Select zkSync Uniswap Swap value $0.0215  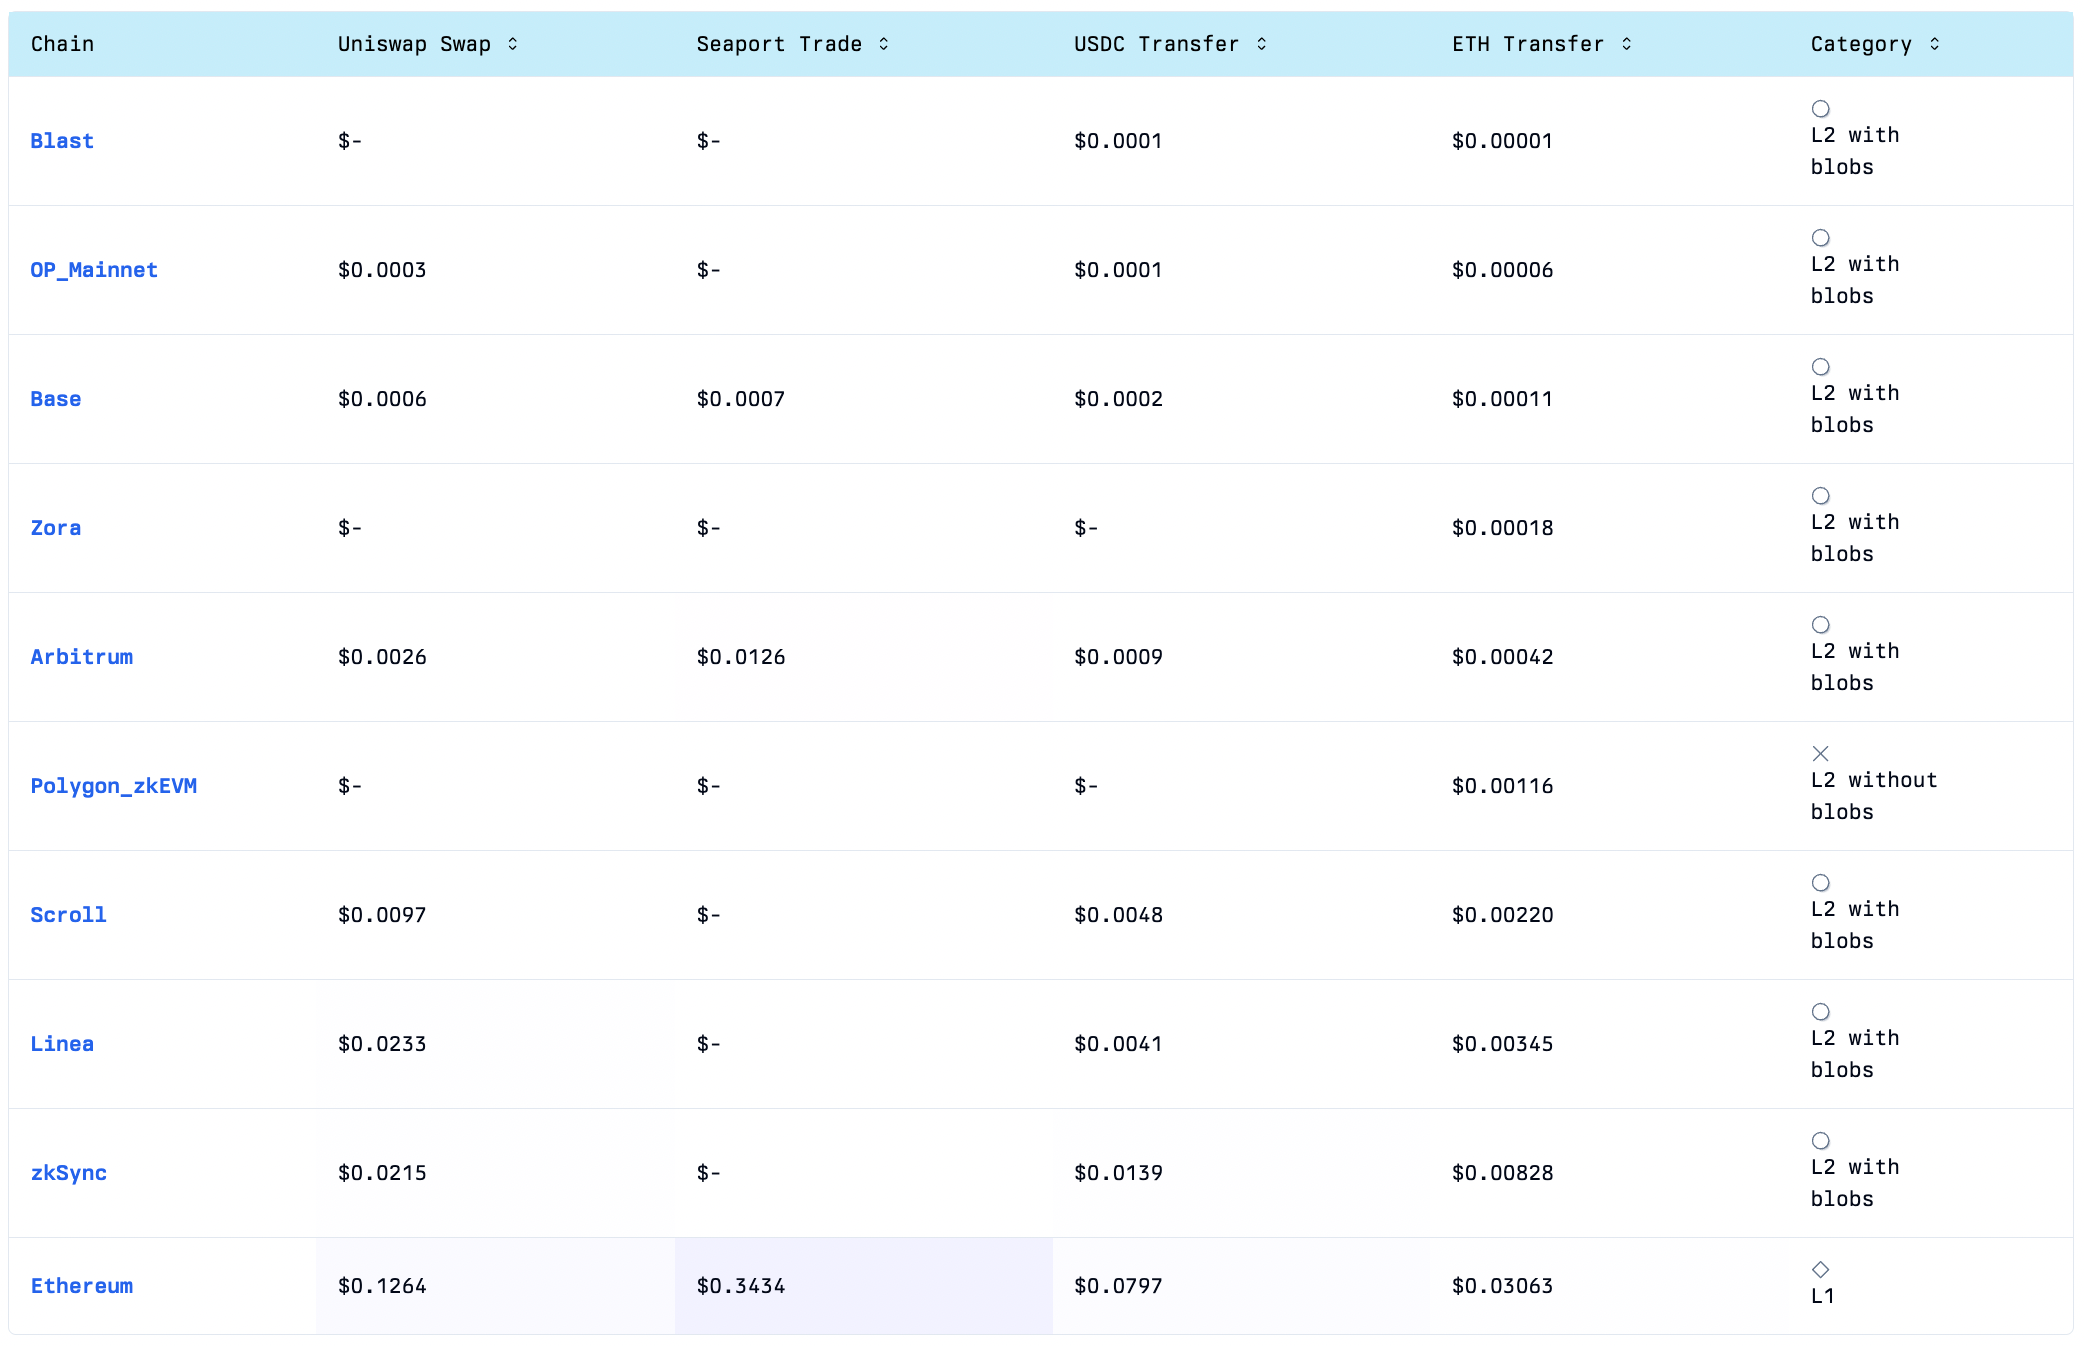point(382,1173)
